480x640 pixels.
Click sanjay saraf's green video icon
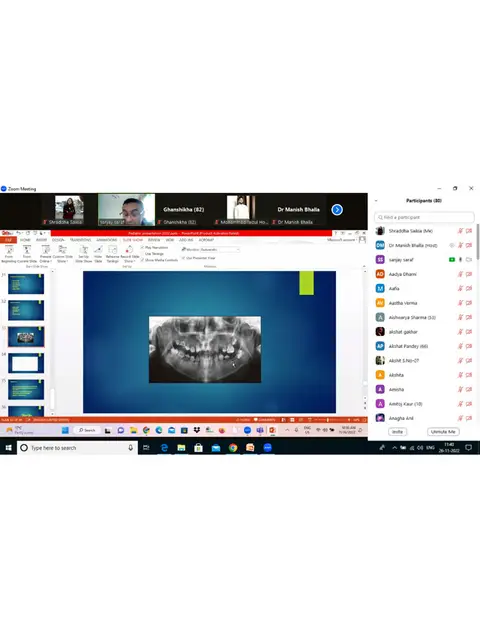point(452,260)
